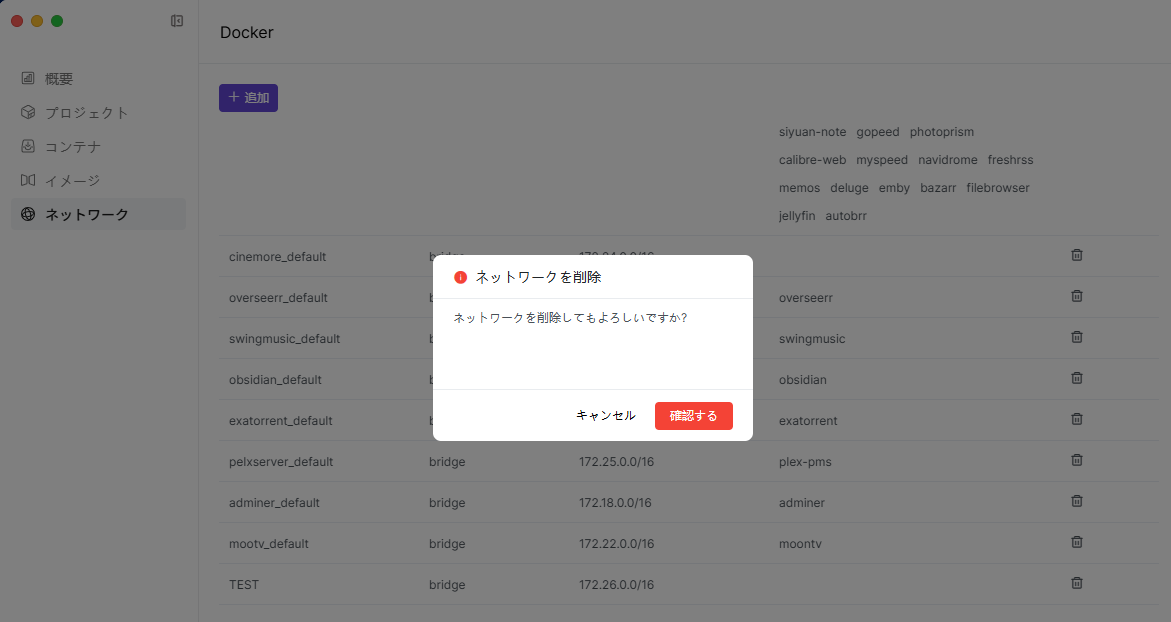Screen dimensions: 1171x622
Task: Click trash icon for overseerr_default row
Action: (1077, 296)
